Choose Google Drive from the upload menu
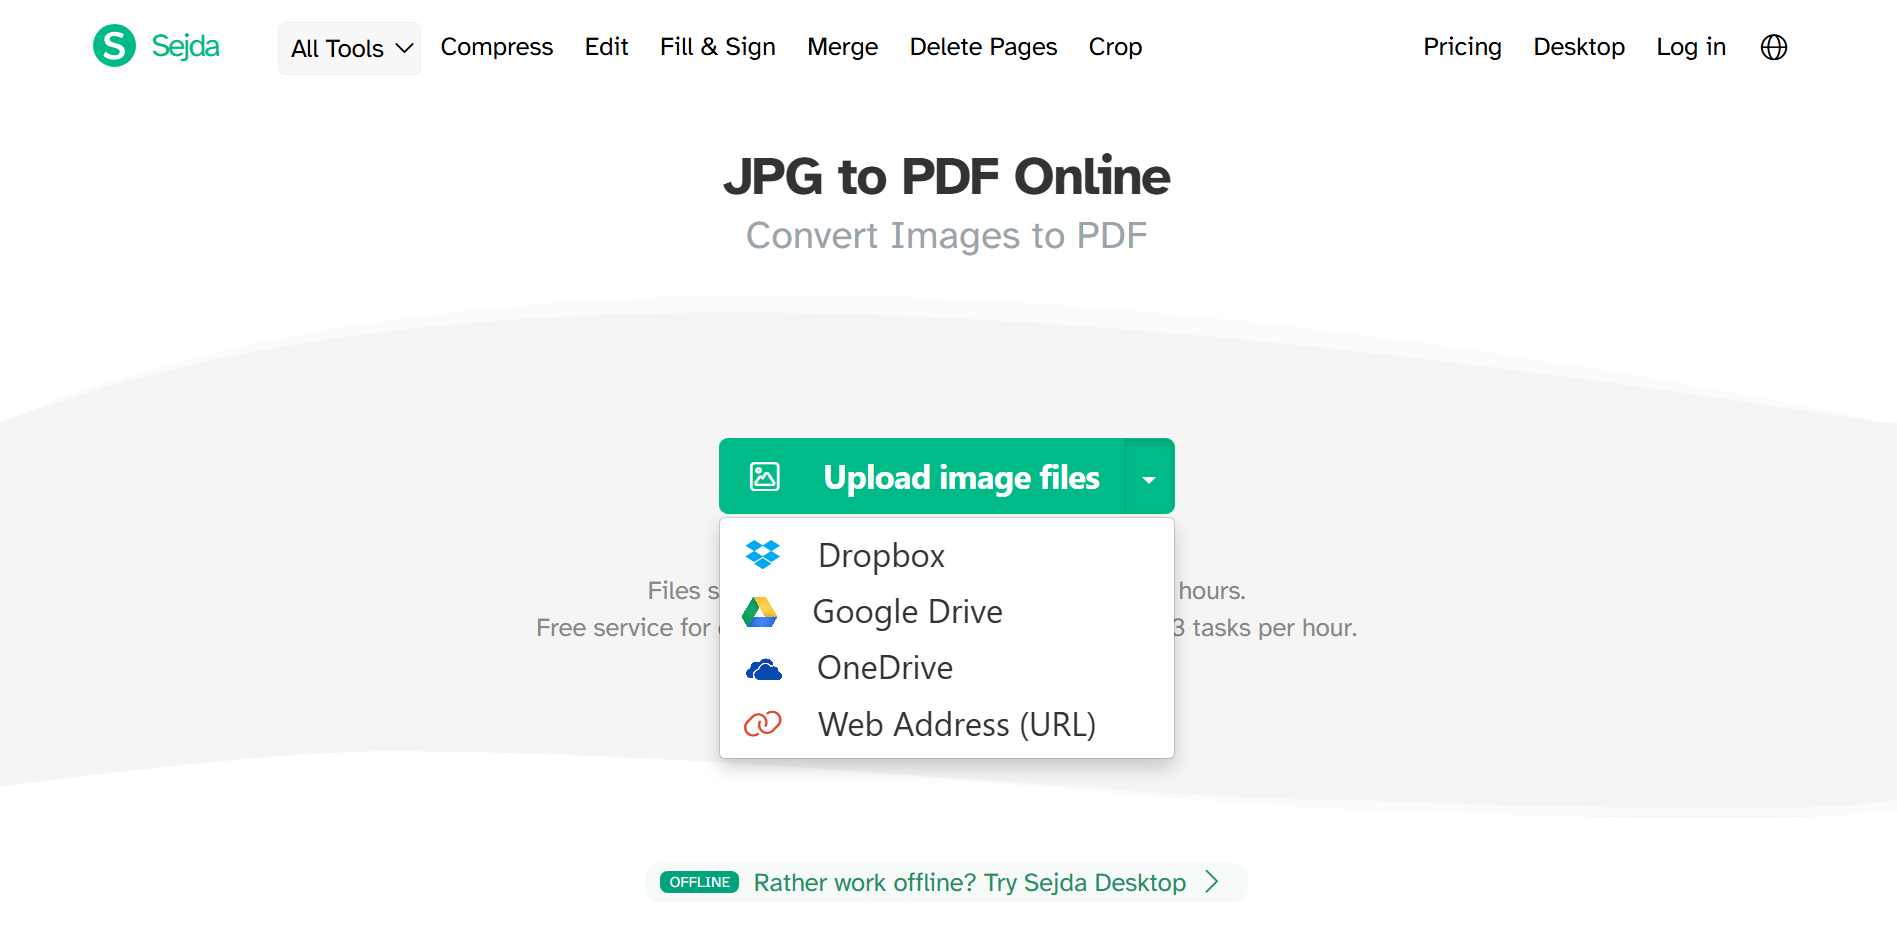Screen dimensions: 1897x949 click(946, 611)
